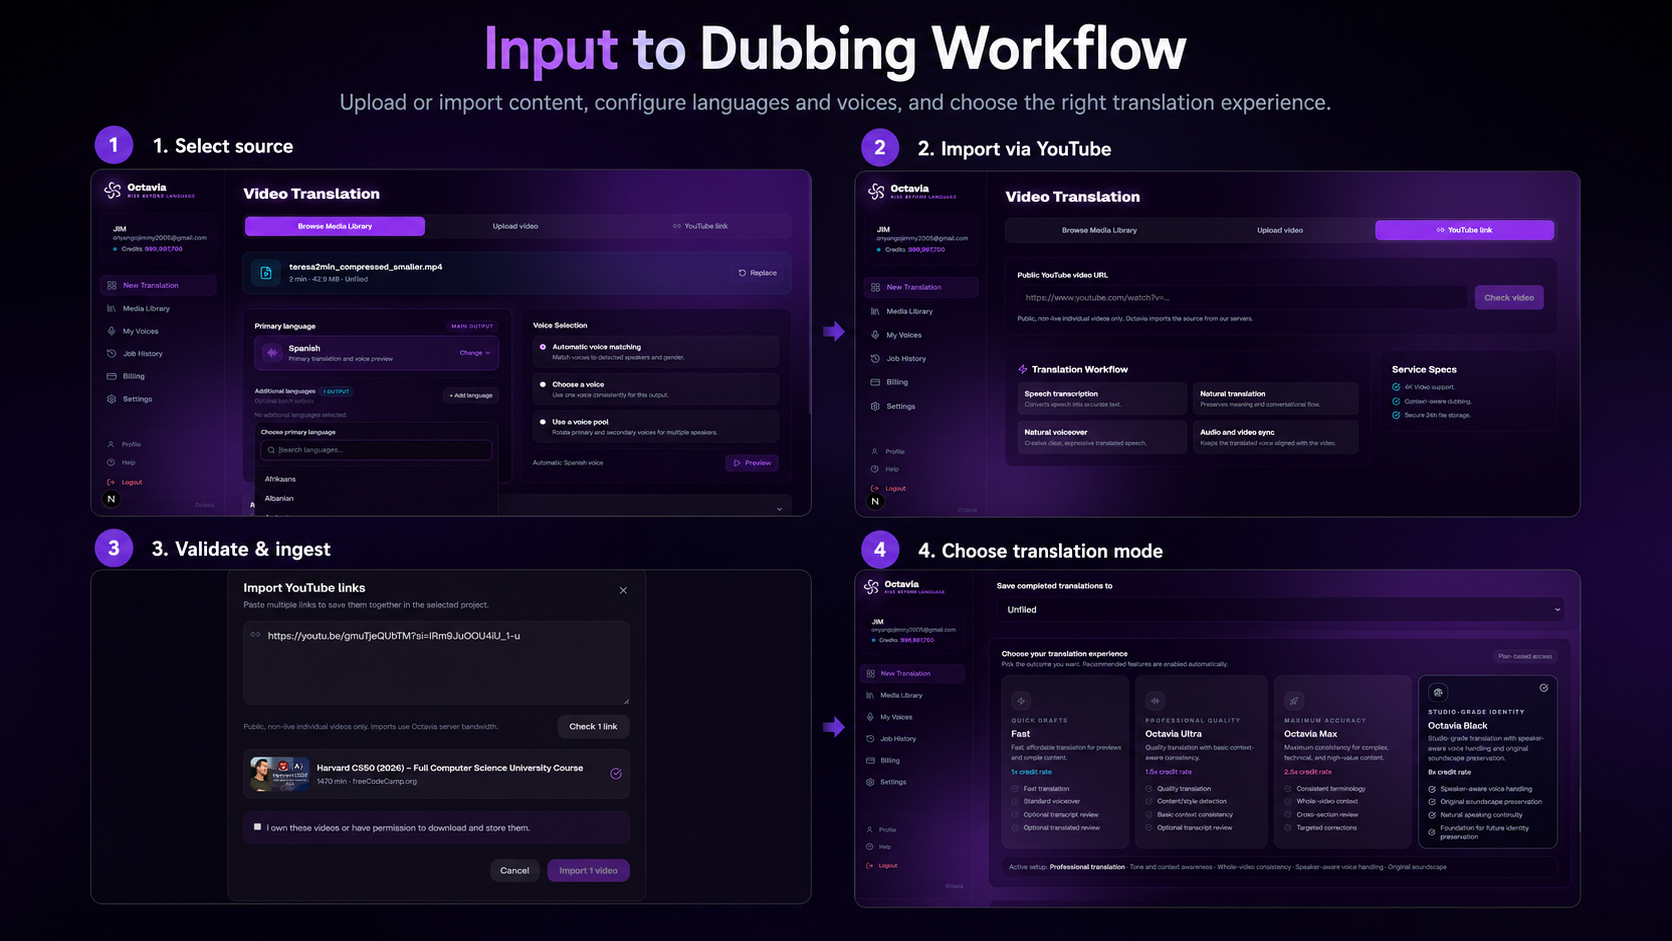Click the Check 1 link button
Screen dimensions: 1672x941
[593, 727]
